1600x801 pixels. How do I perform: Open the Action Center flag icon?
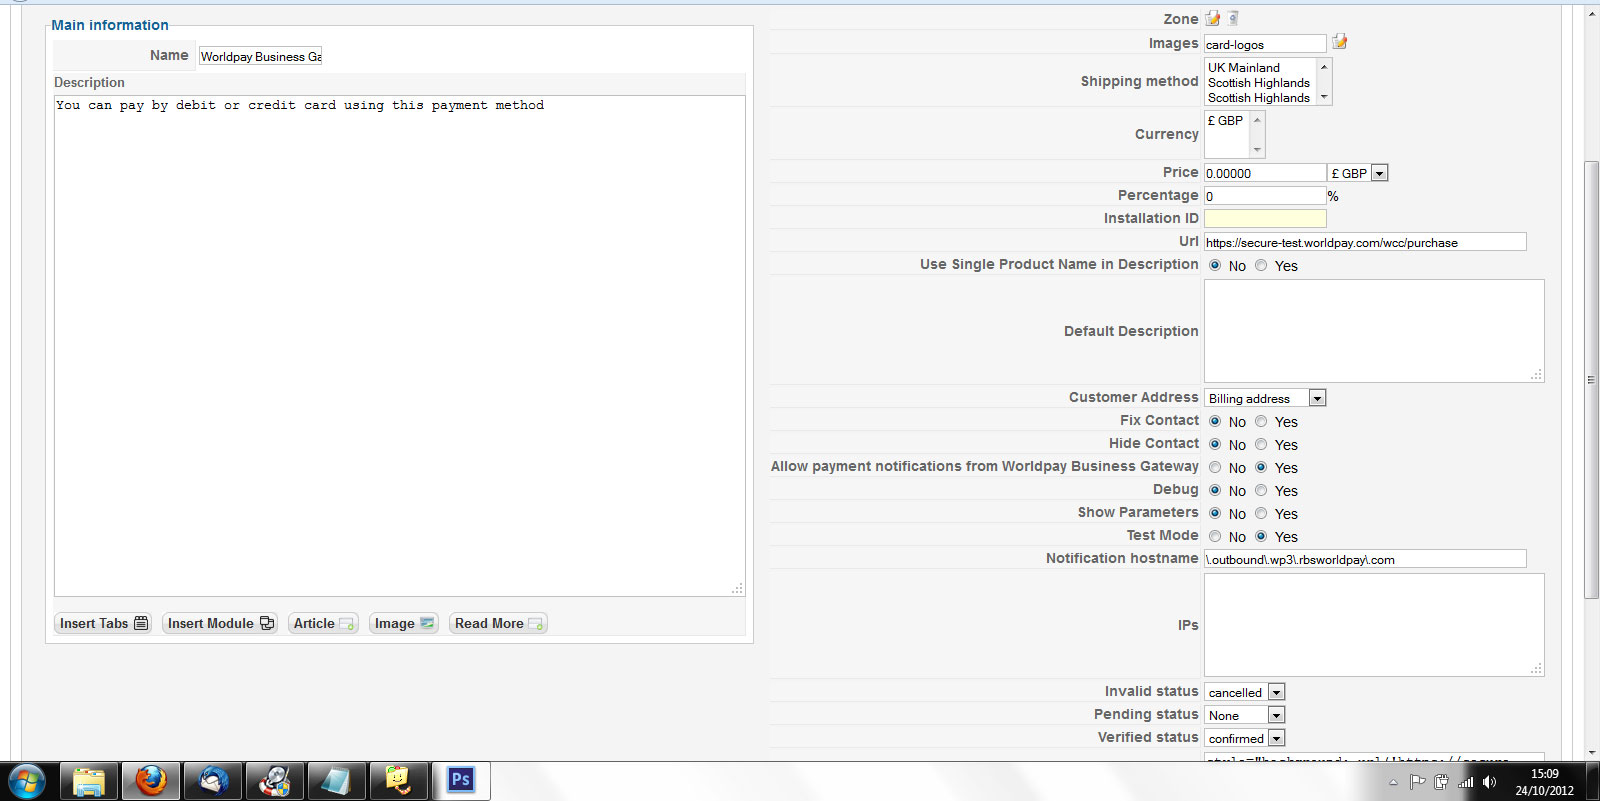[x=1417, y=782]
